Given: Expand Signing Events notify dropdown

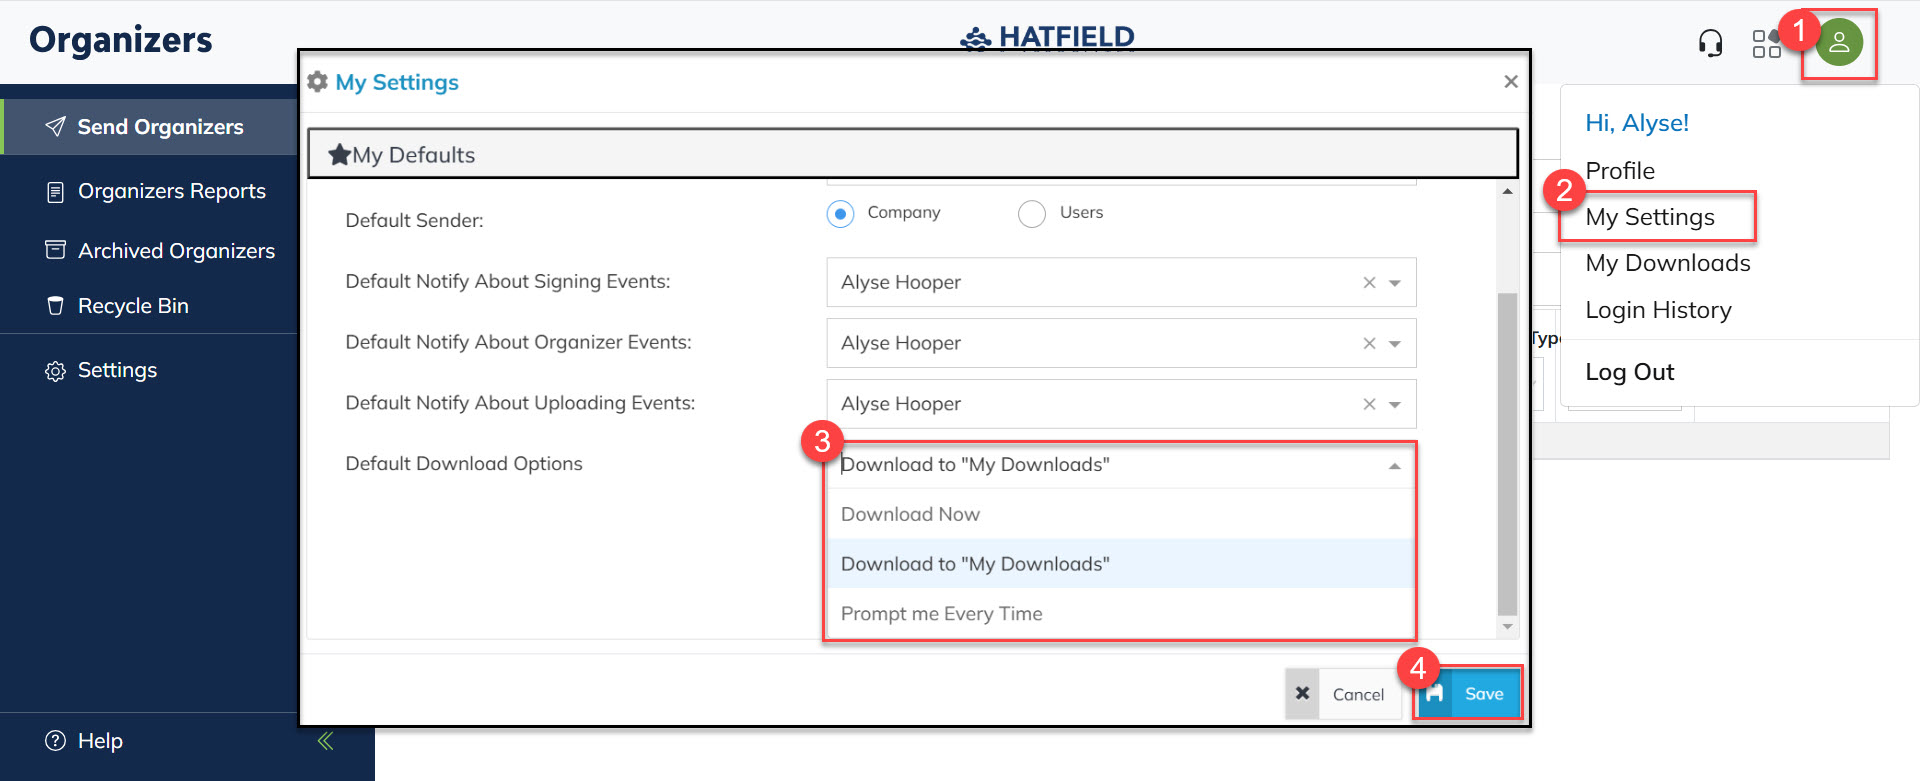Looking at the screenshot, I should 1395,283.
